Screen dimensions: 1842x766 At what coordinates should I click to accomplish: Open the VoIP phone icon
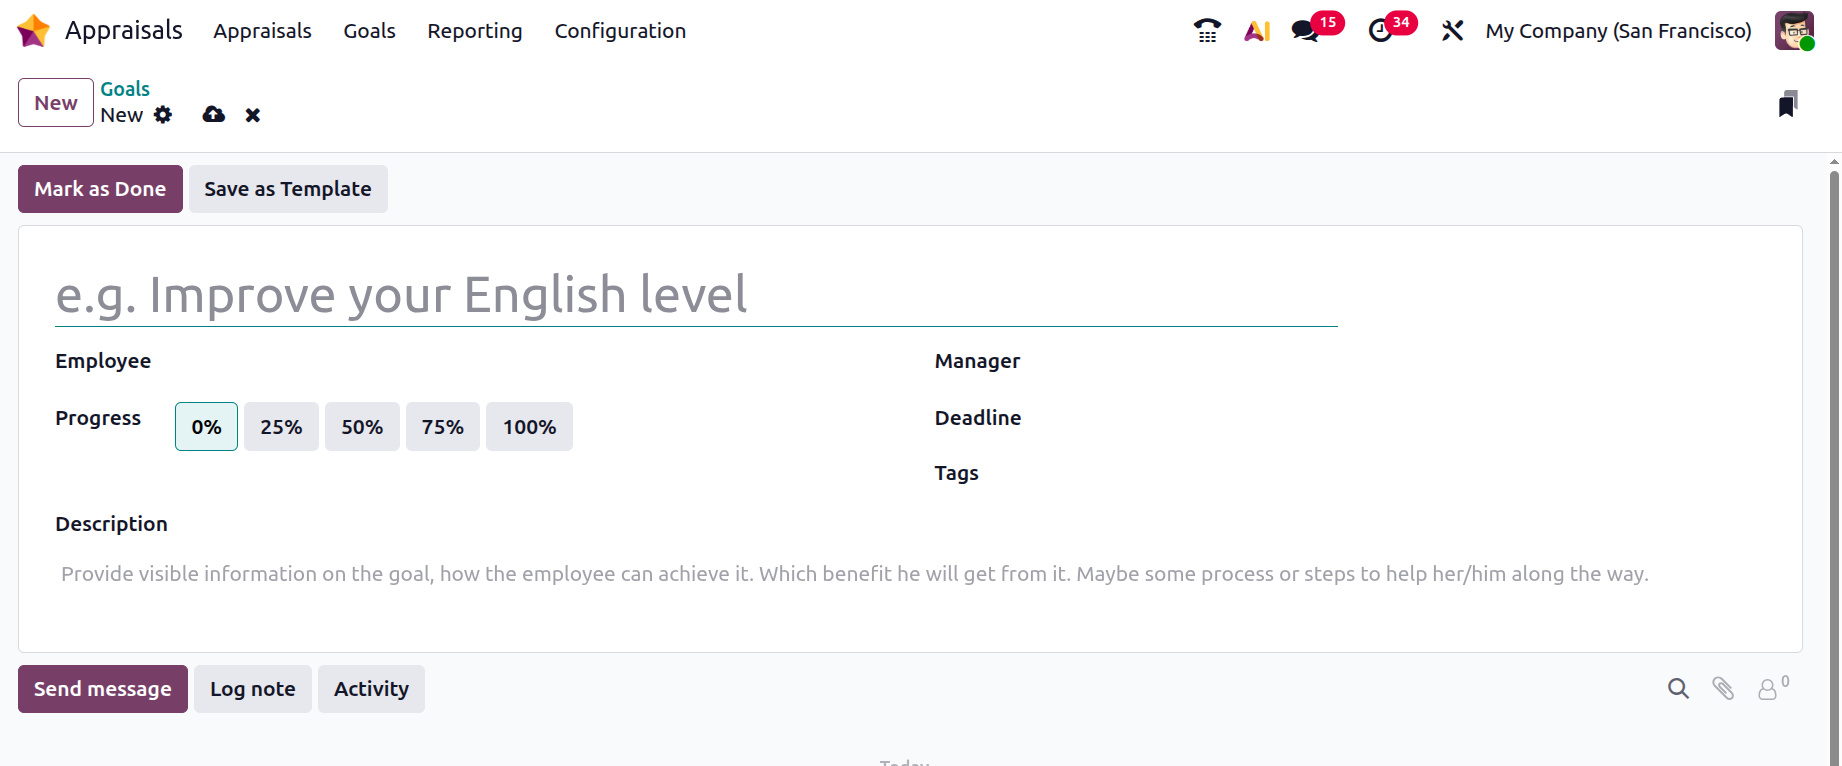[x=1207, y=31]
